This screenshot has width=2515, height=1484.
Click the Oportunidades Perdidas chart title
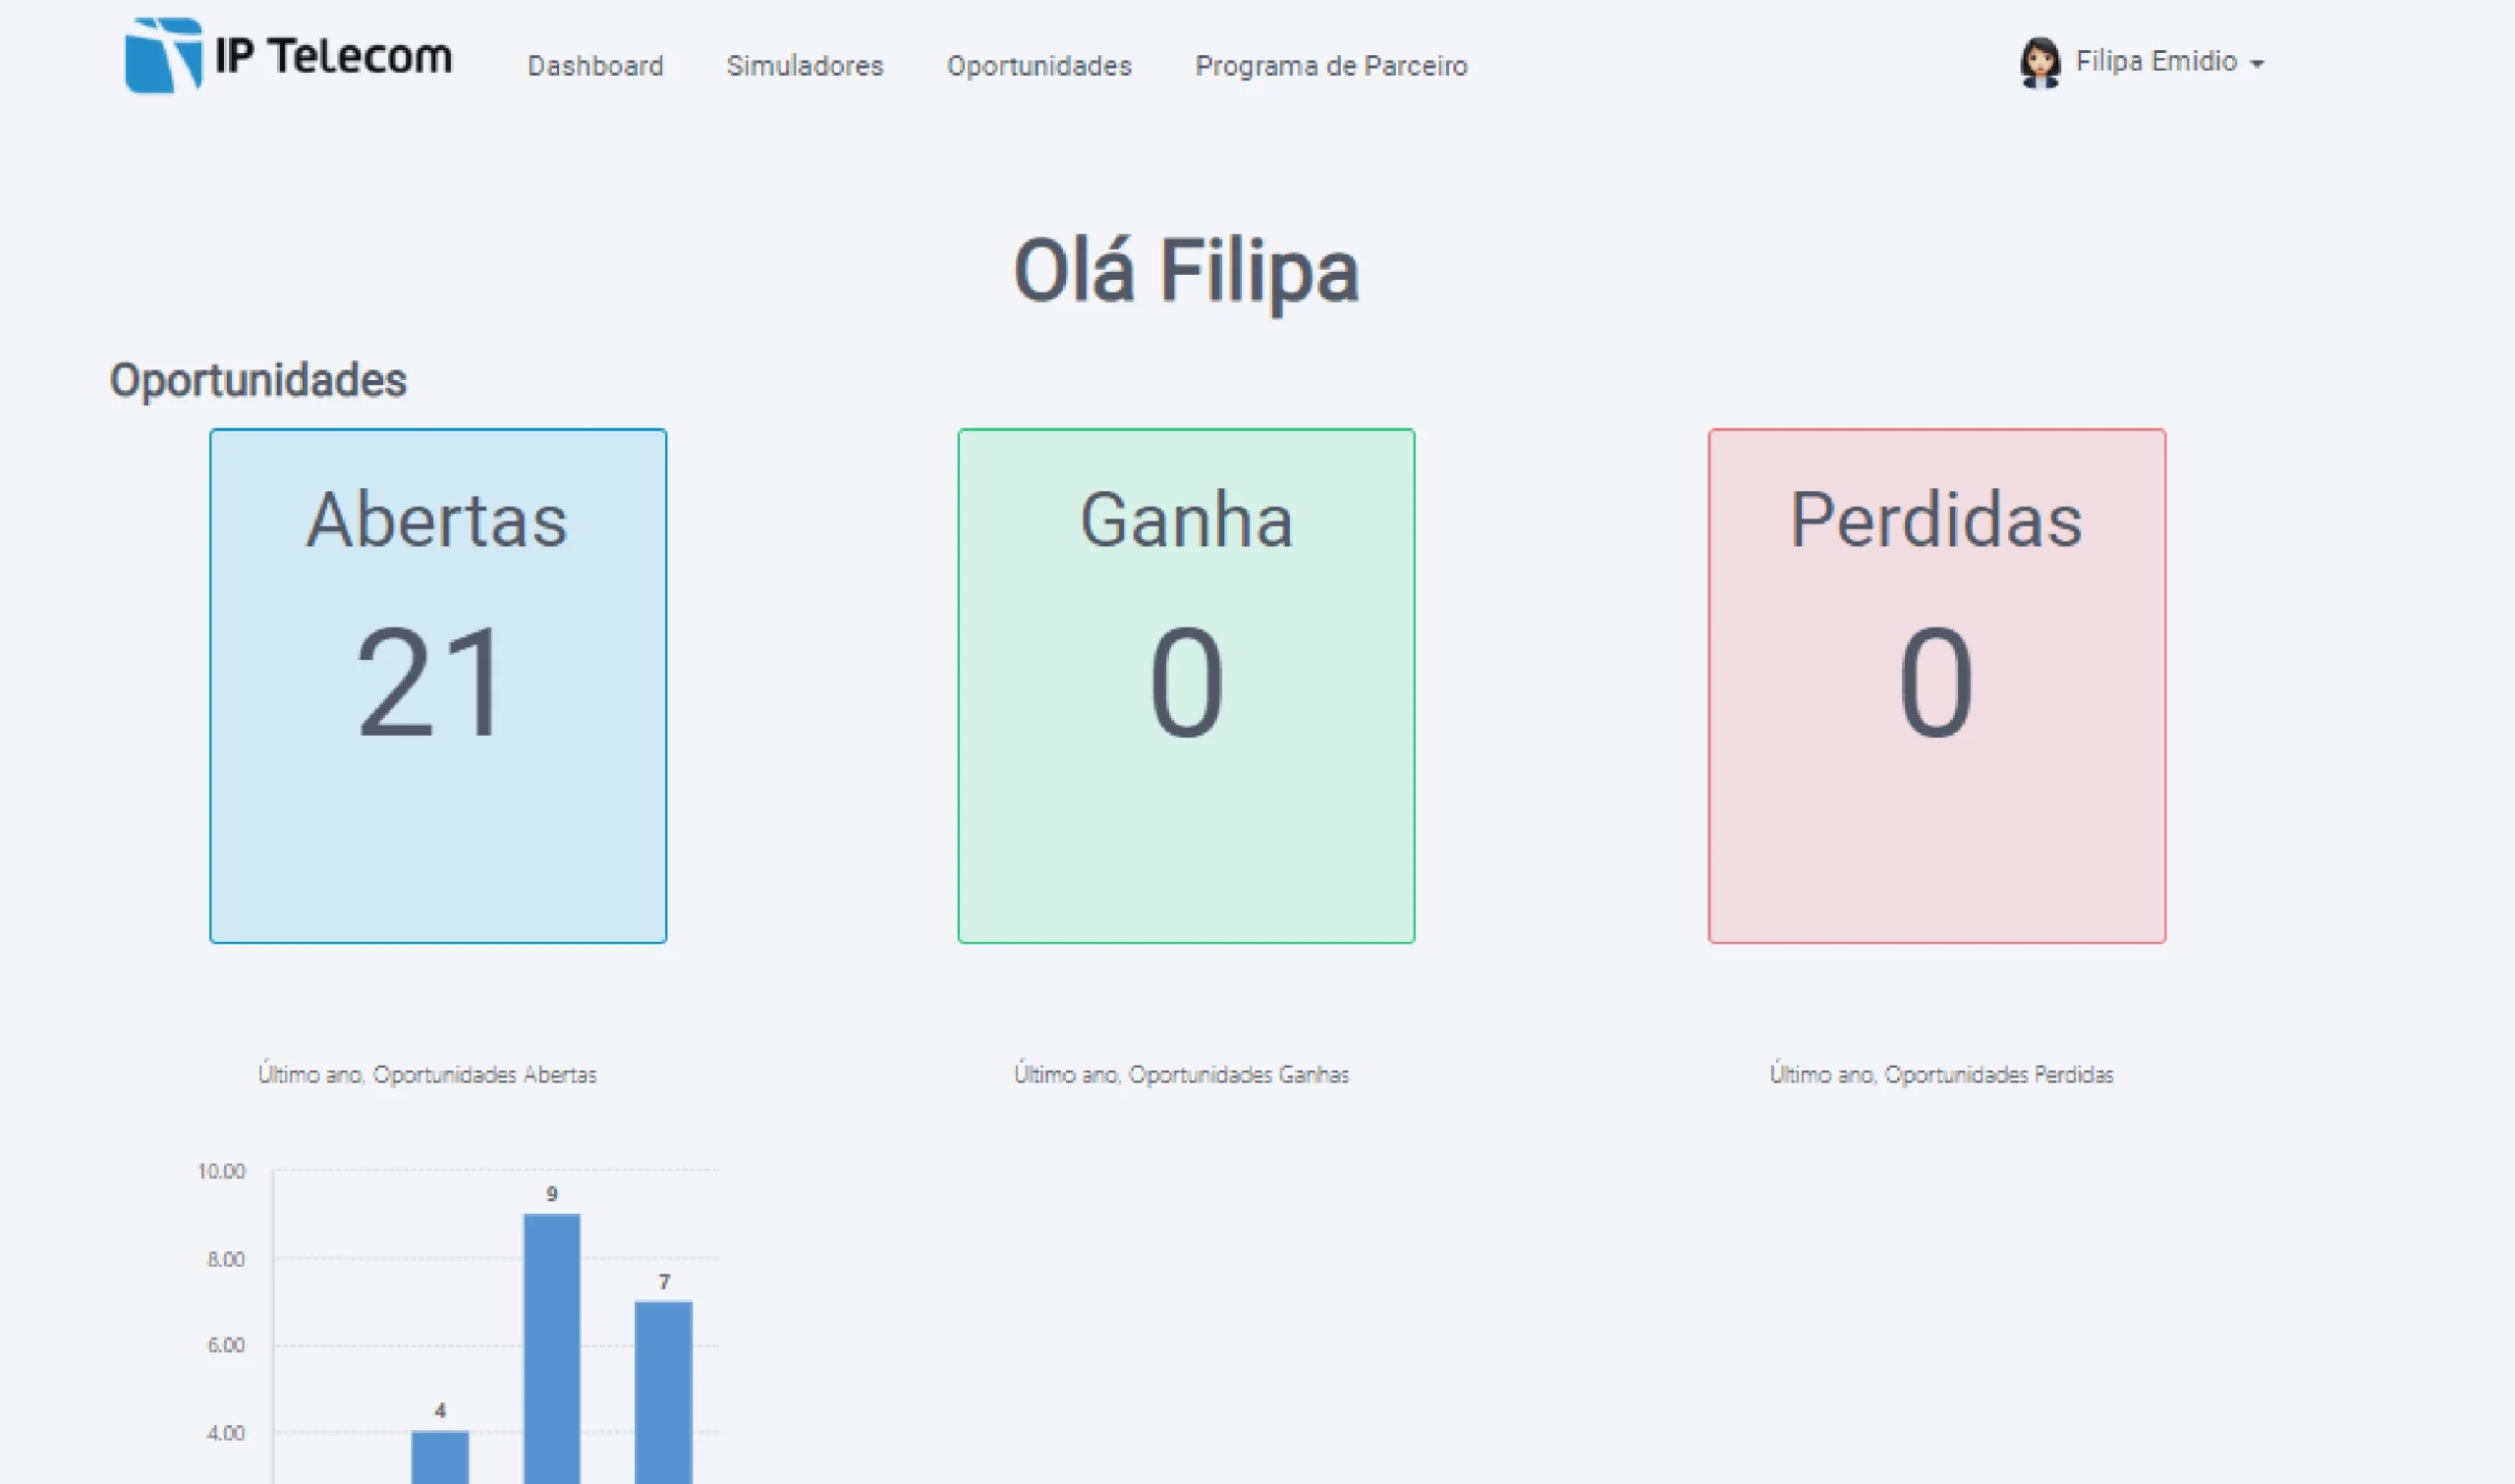pyautogui.click(x=1941, y=1075)
